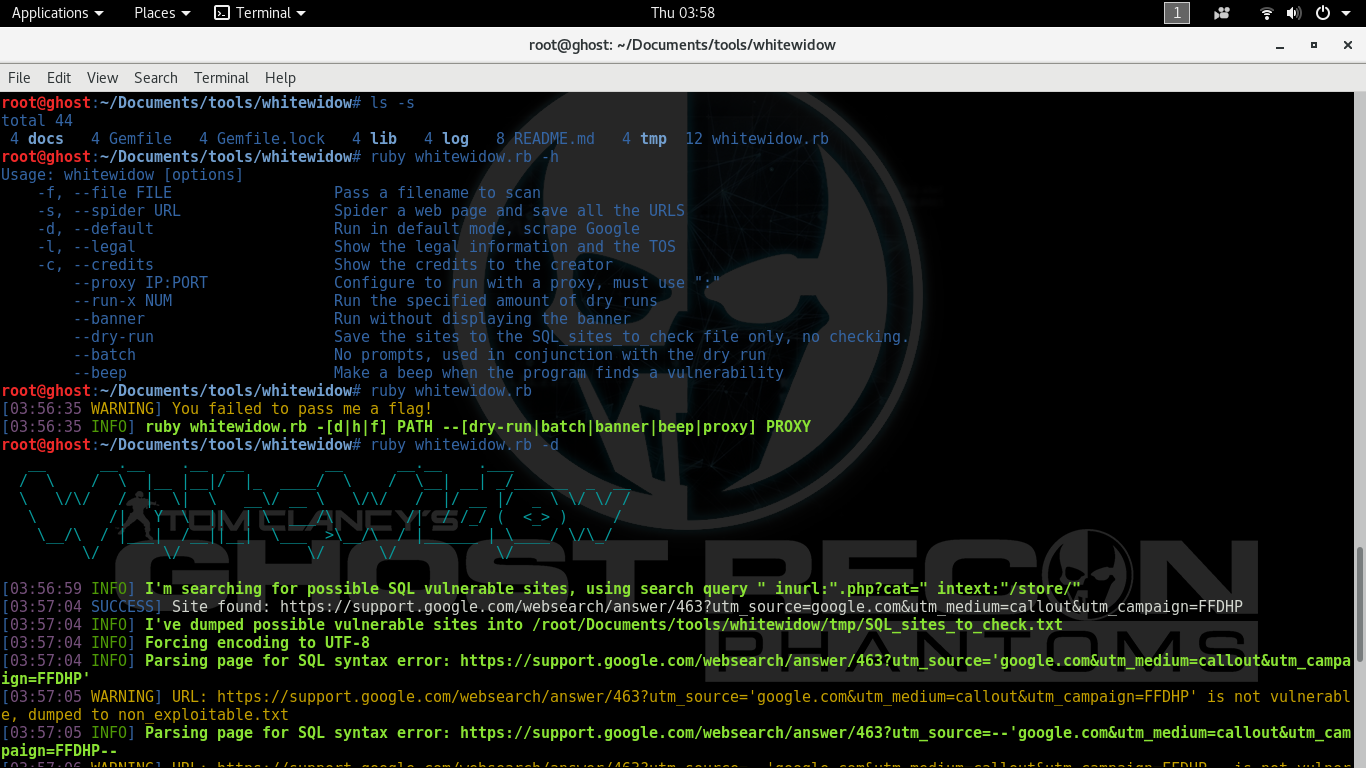Click the screen recorder camera icon

1222,13
